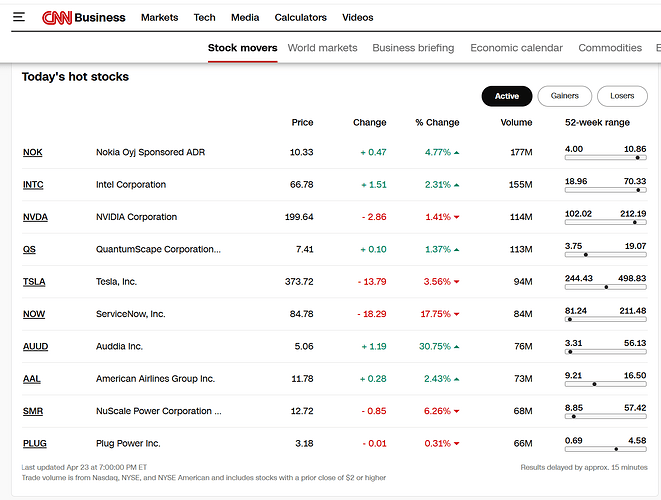
Task: Open the Calculators menu item
Action: (x=300, y=18)
